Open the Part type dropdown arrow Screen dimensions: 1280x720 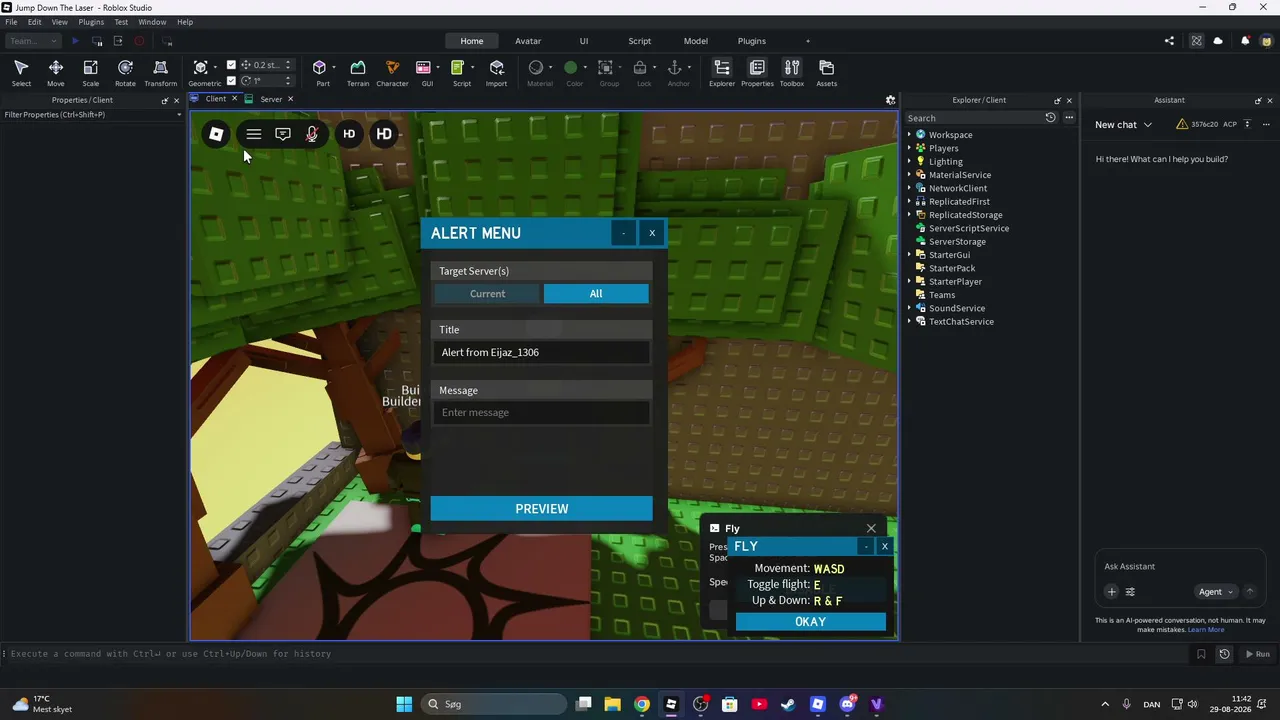[x=334, y=68]
